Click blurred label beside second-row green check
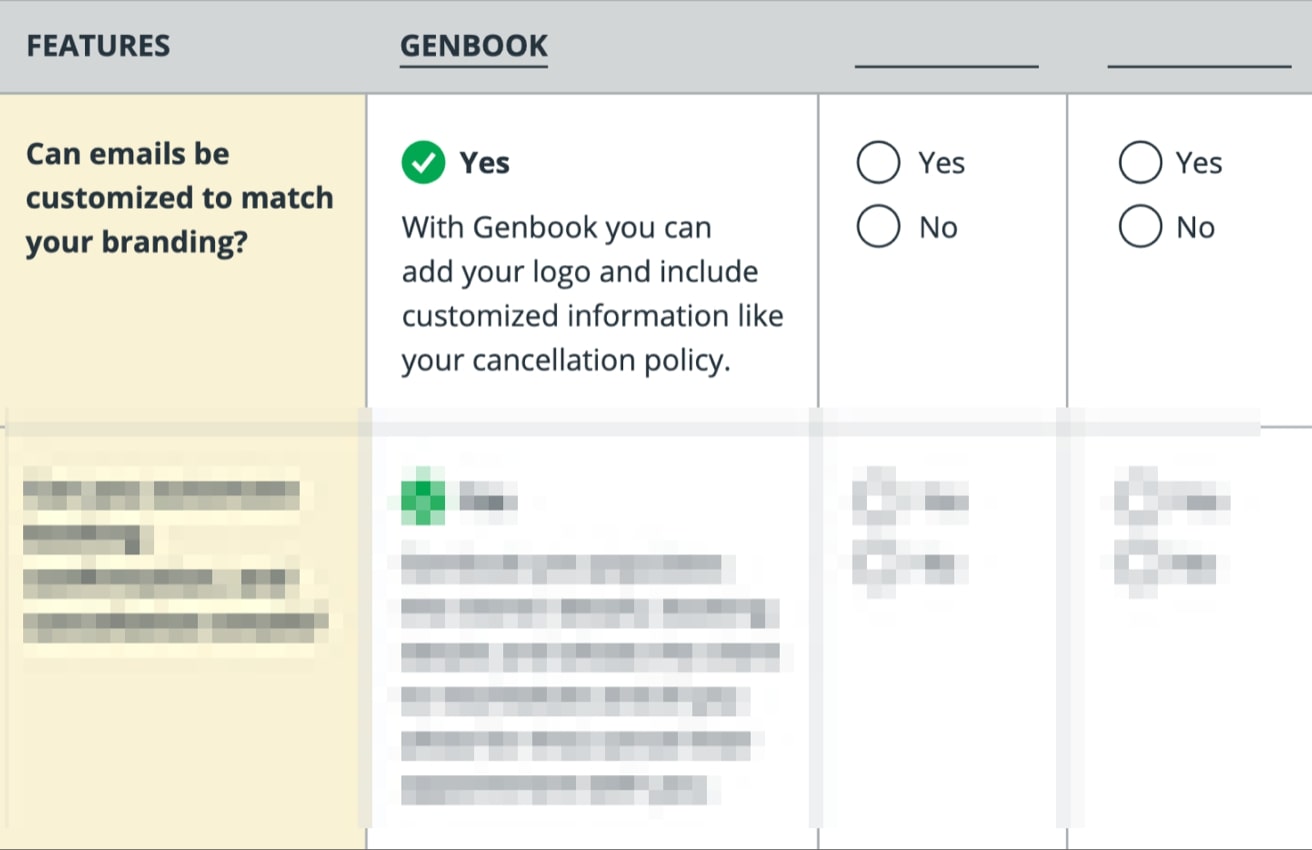 tap(488, 499)
